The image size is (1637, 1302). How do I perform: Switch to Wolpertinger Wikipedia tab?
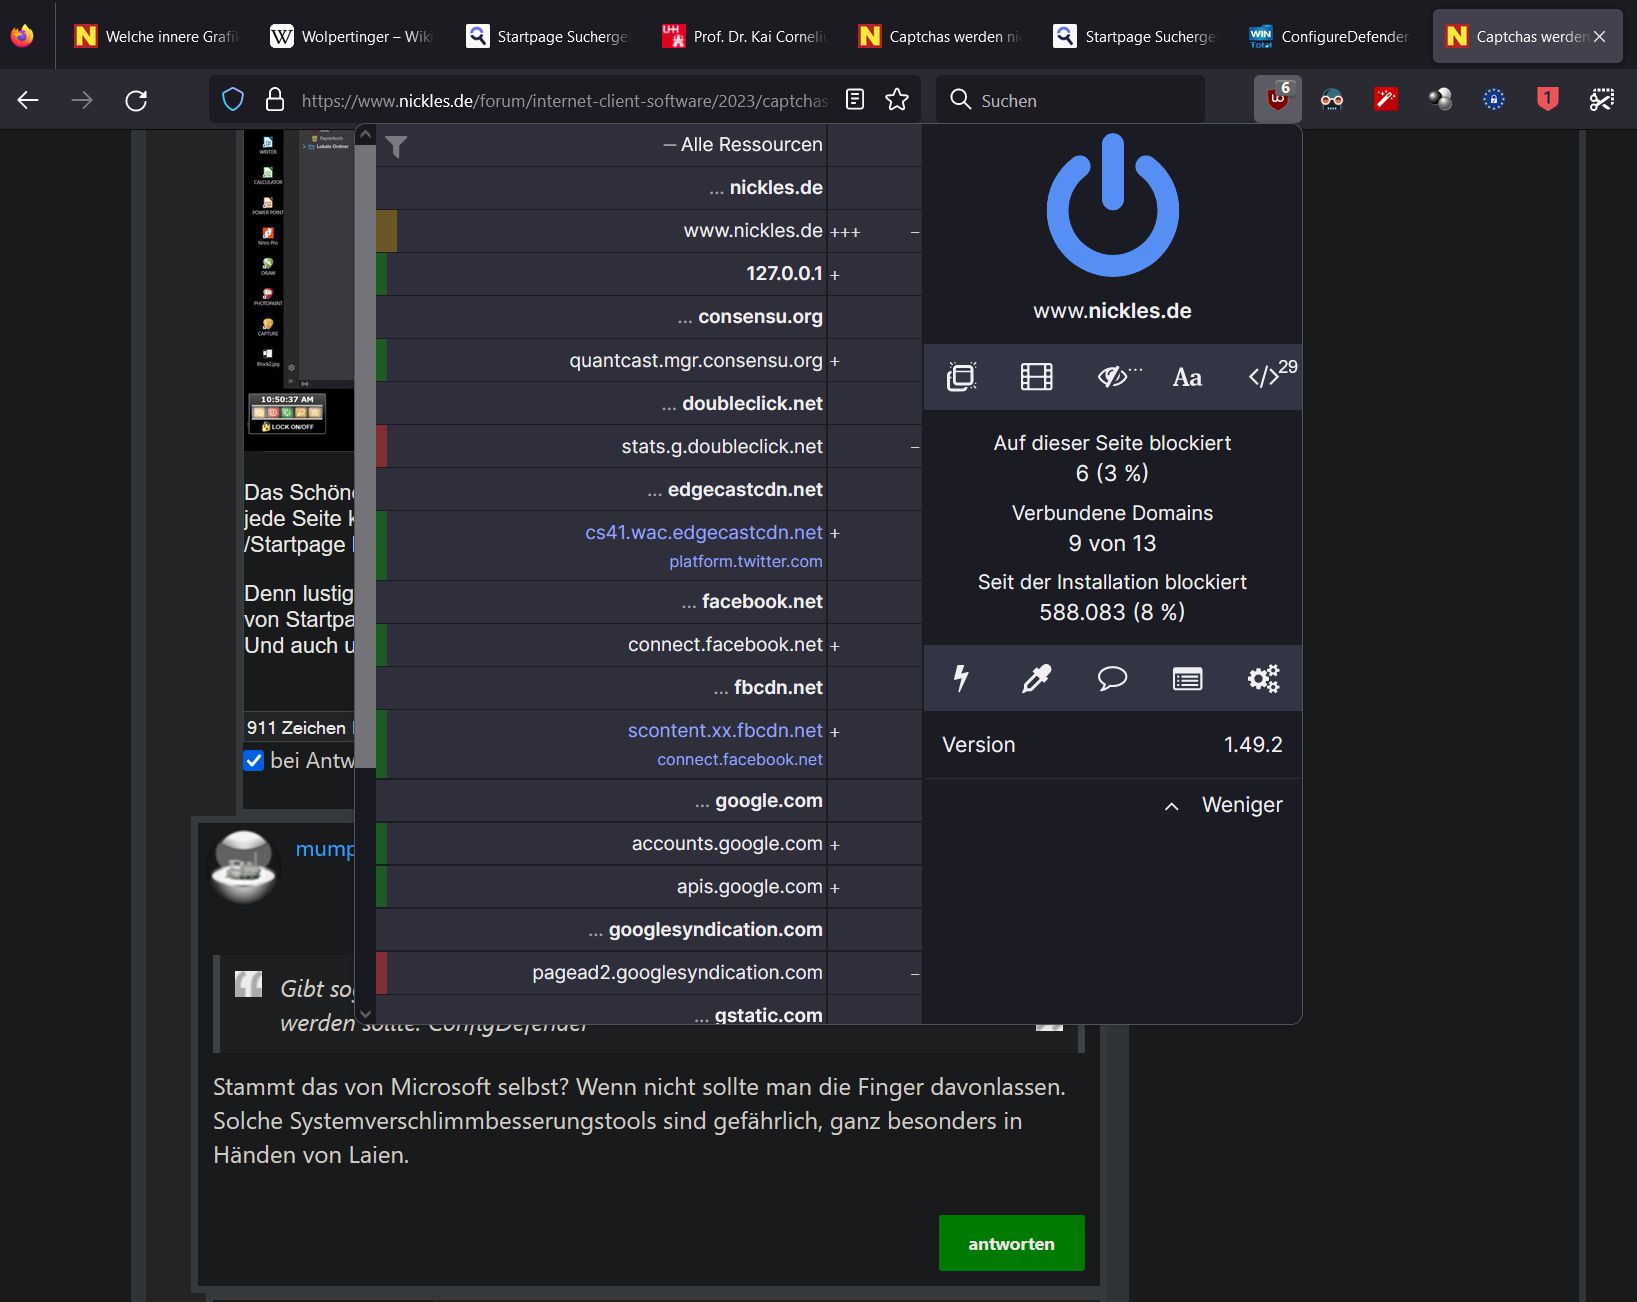pos(352,36)
